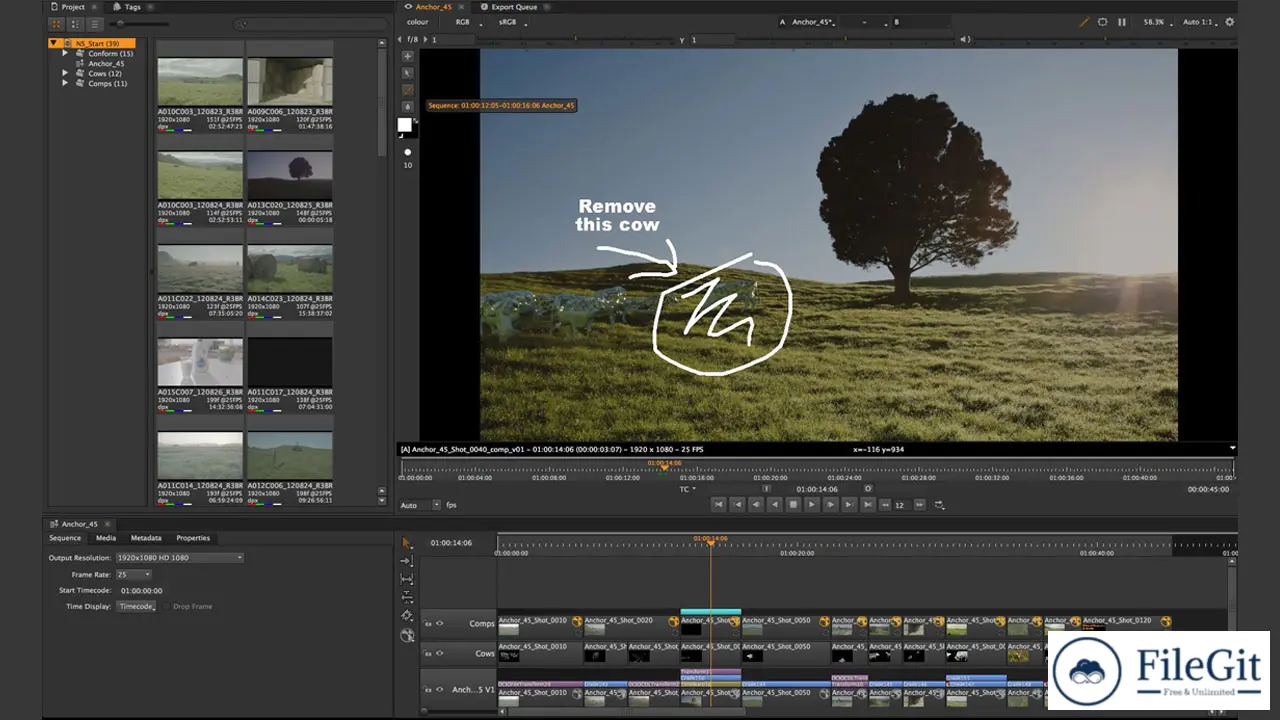Image resolution: width=1280 pixels, height=720 pixels.
Task: Toggle Anch...5 V1 track visibility eye
Action: click(439, 689)
